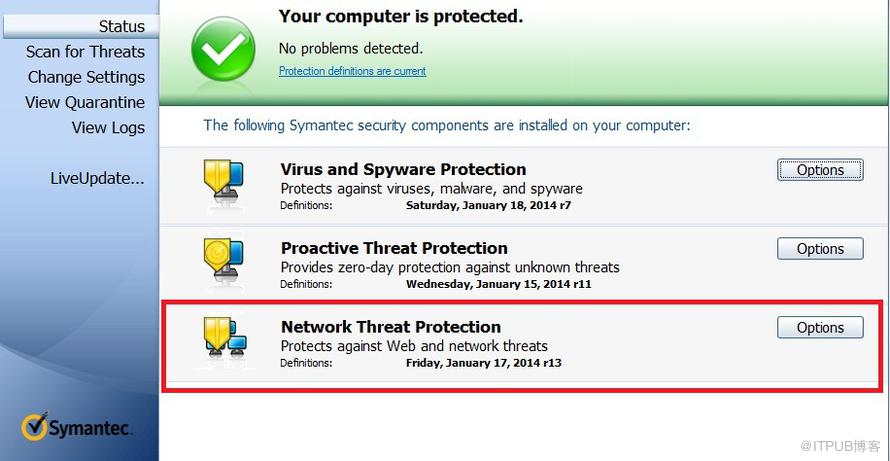Click the Virus and Spyware Protection title
The width and height of the screenshot is (890, 461).
403,169
